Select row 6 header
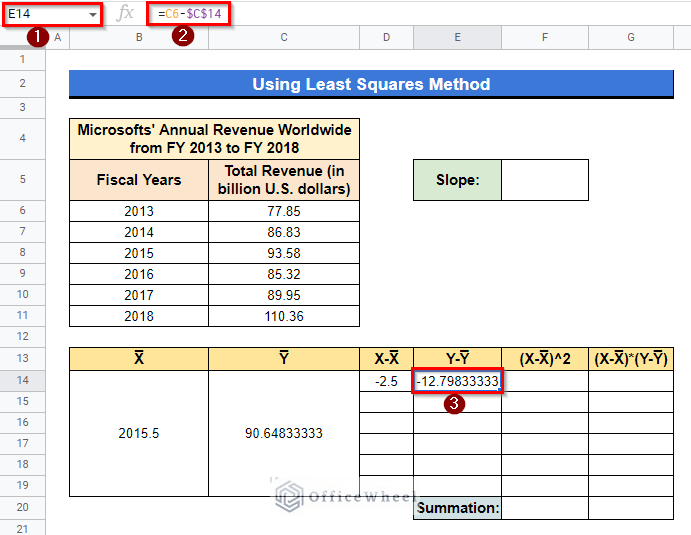Viewport: 691px width, 535px height. pos(22,211)
